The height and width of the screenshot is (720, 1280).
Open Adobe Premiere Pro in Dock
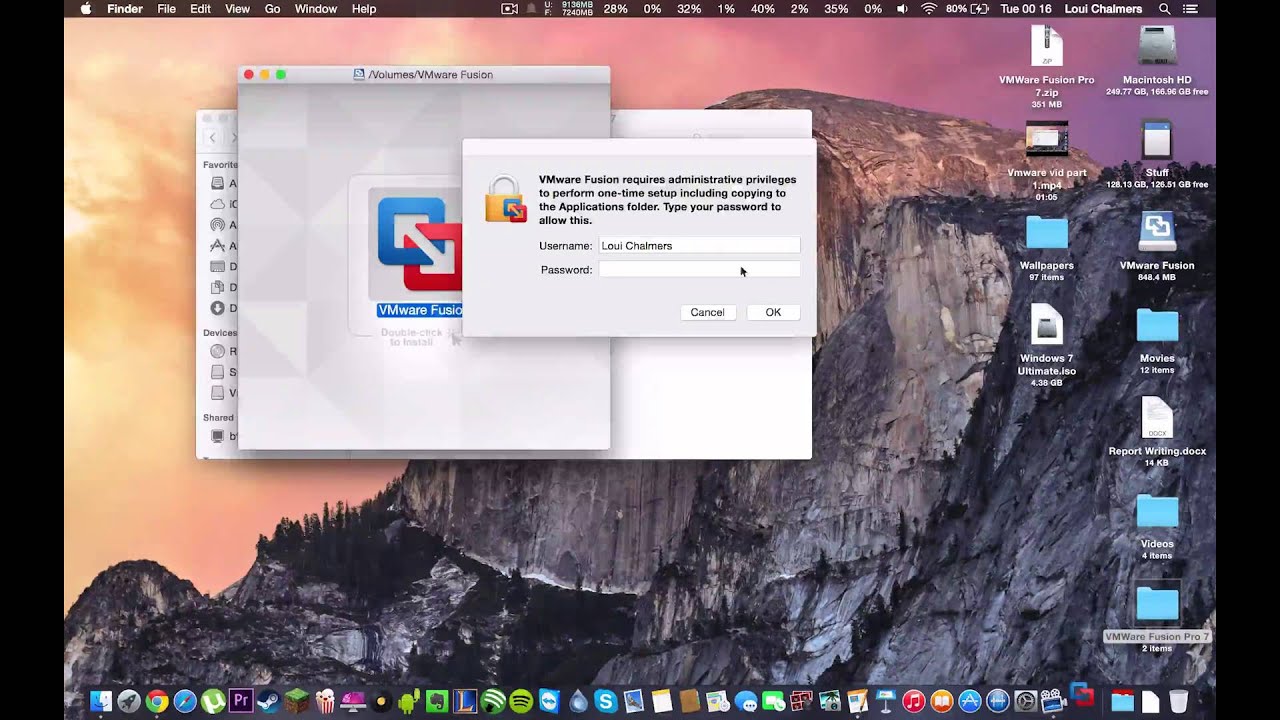(x=241, y=700)
